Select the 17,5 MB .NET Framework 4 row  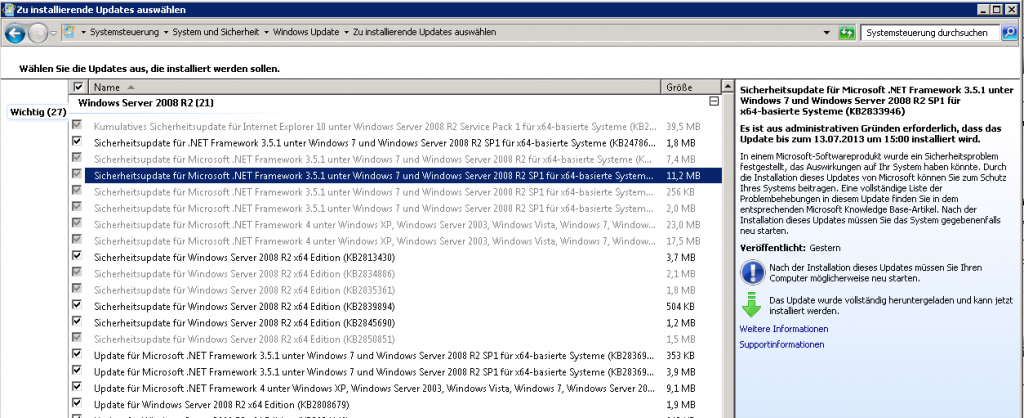(x=394, y=241)
